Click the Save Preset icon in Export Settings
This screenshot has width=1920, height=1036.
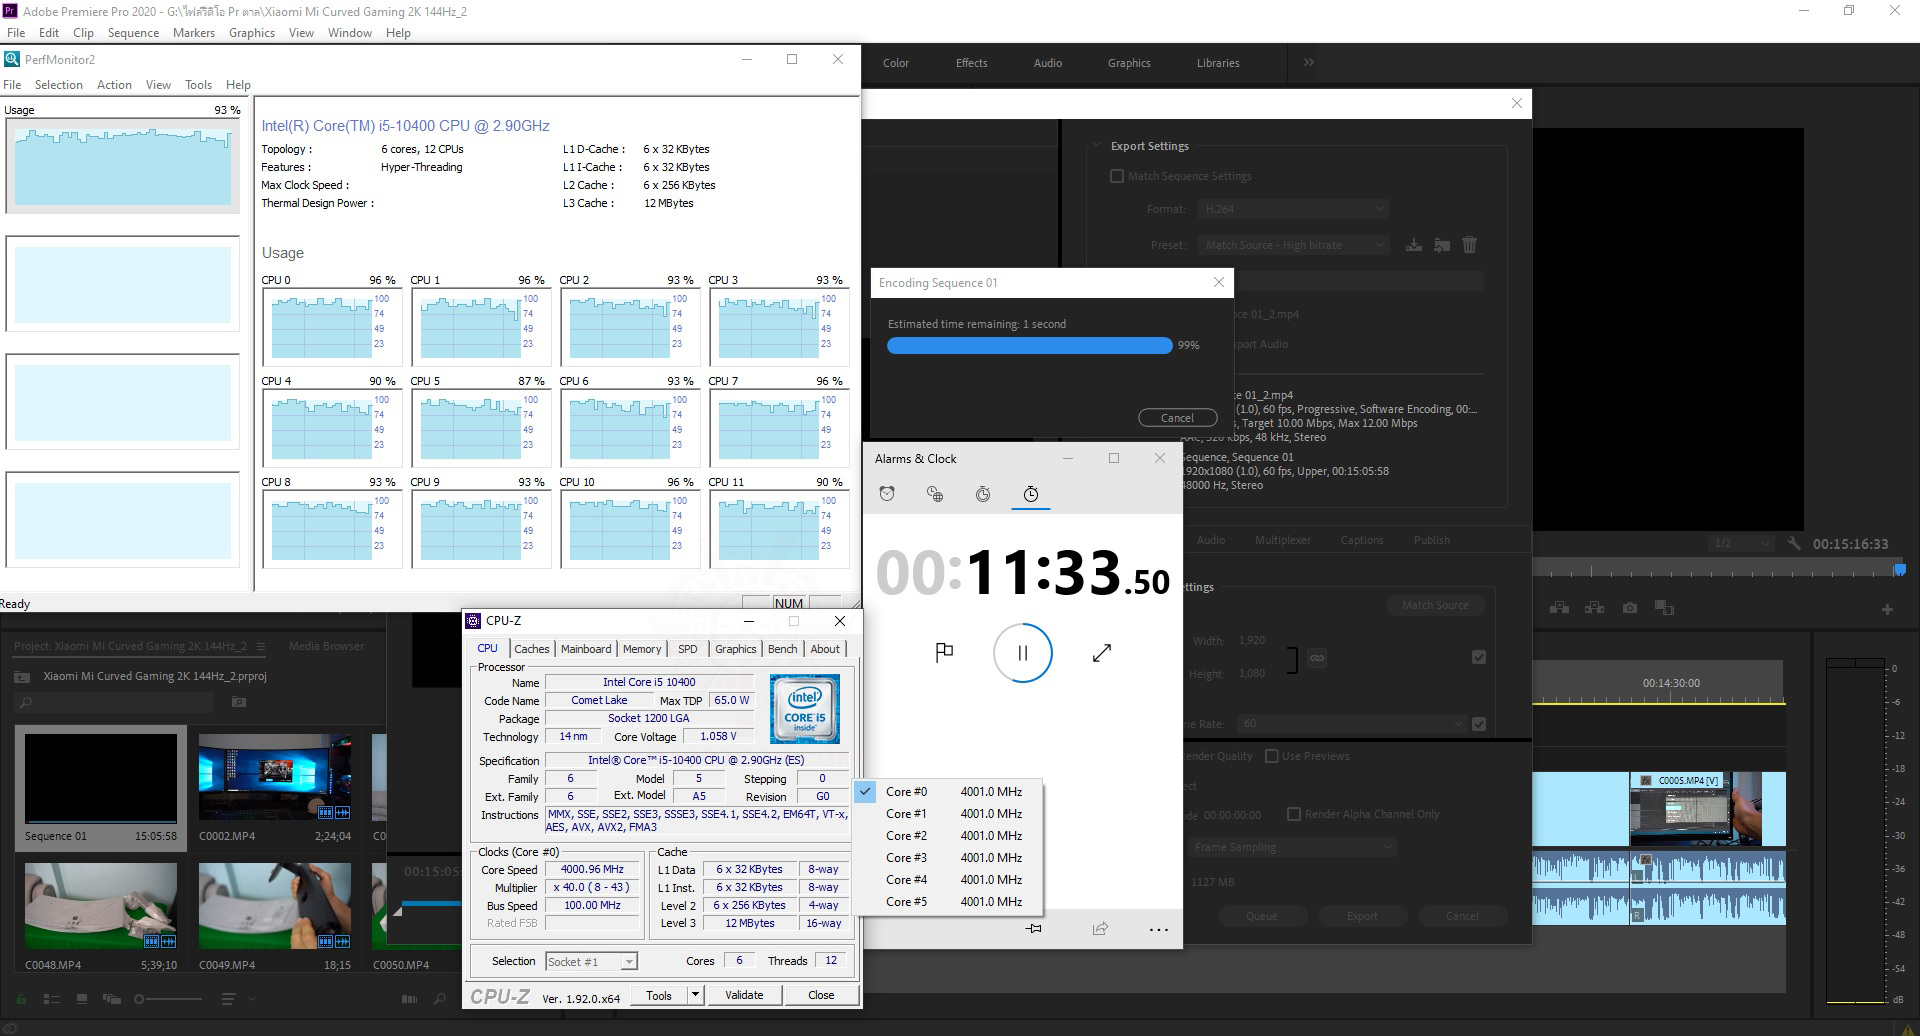point(1414,245)
